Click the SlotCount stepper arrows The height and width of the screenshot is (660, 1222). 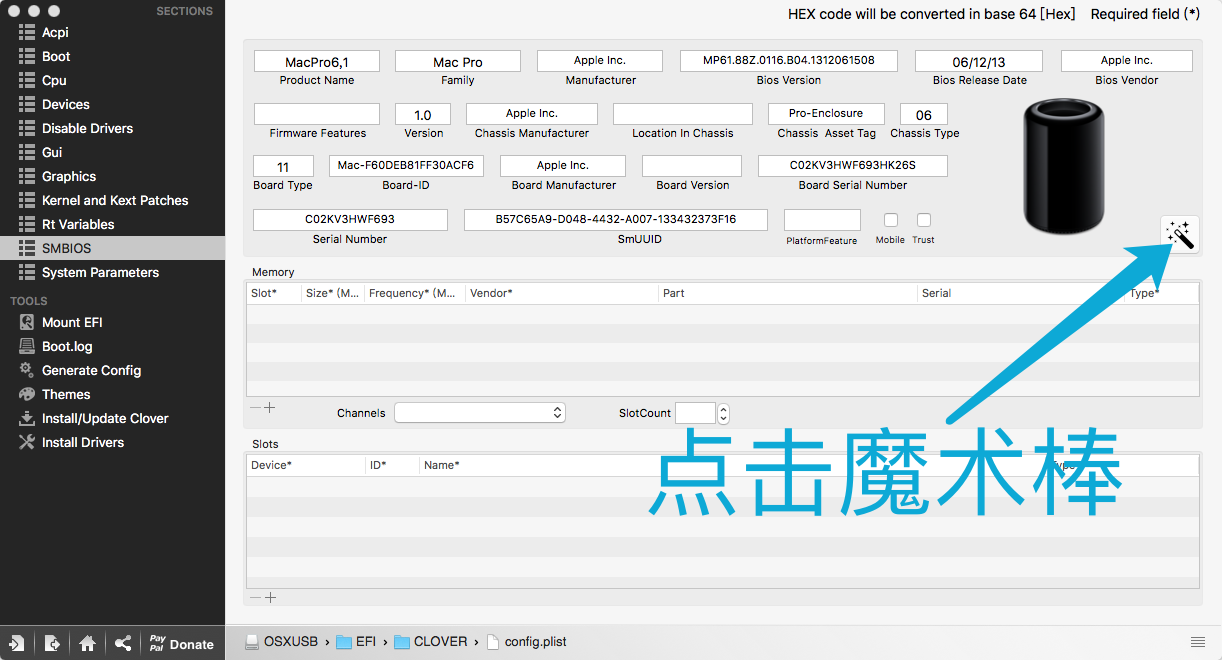[724, 413]
